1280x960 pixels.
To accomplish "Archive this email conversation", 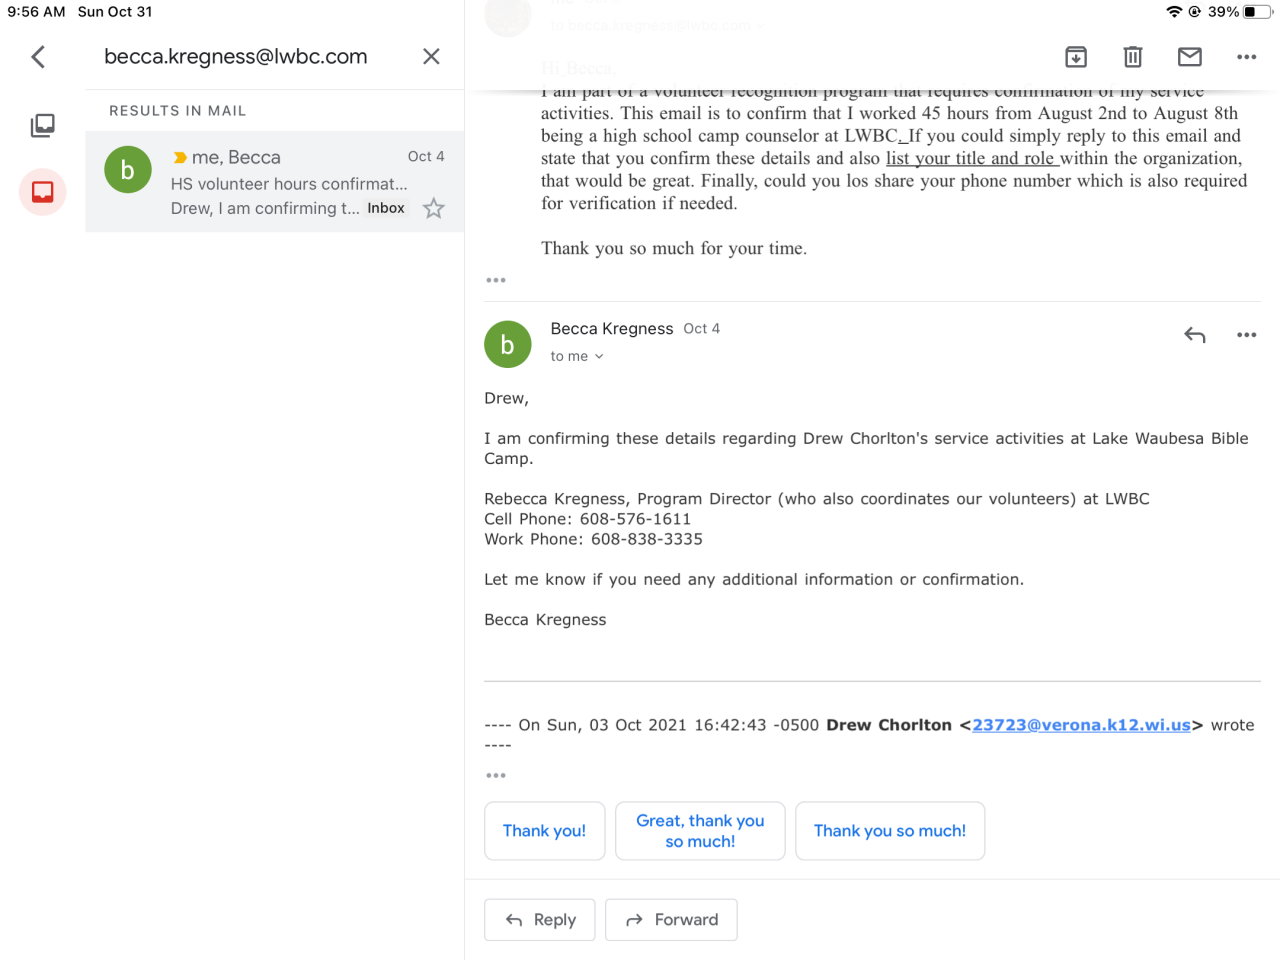I will (x=1076, y=57).
